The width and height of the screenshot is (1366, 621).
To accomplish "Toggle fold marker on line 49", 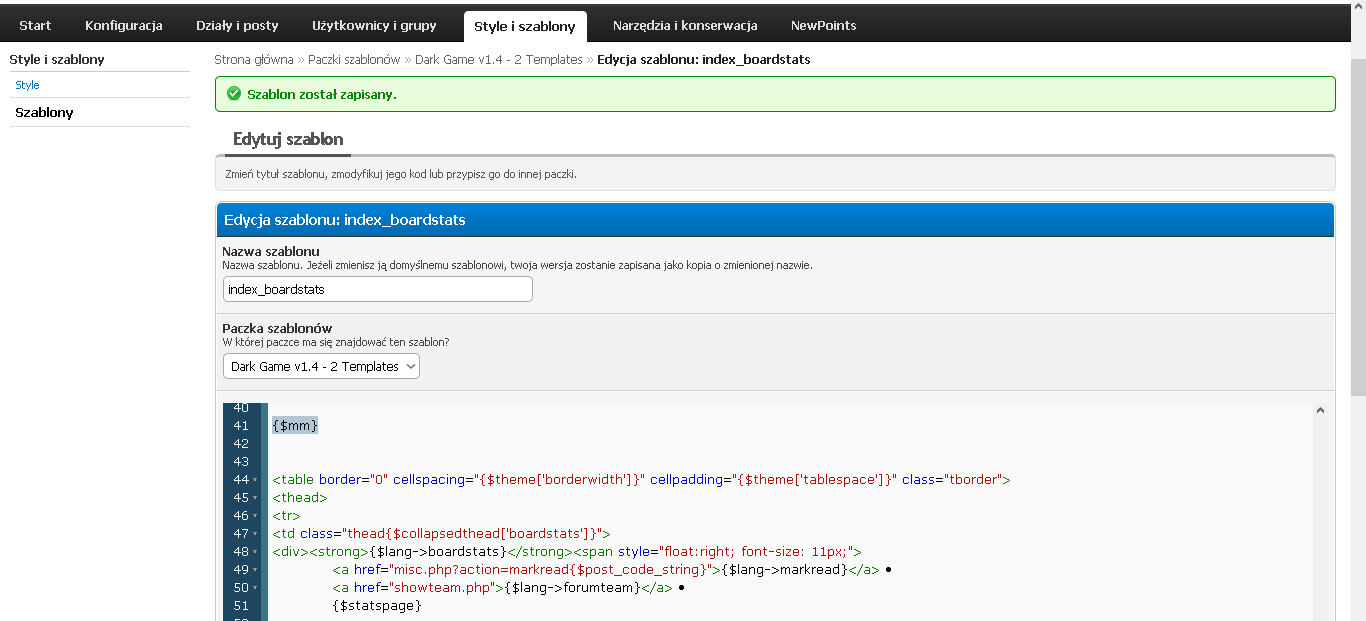I will [256, 570].
